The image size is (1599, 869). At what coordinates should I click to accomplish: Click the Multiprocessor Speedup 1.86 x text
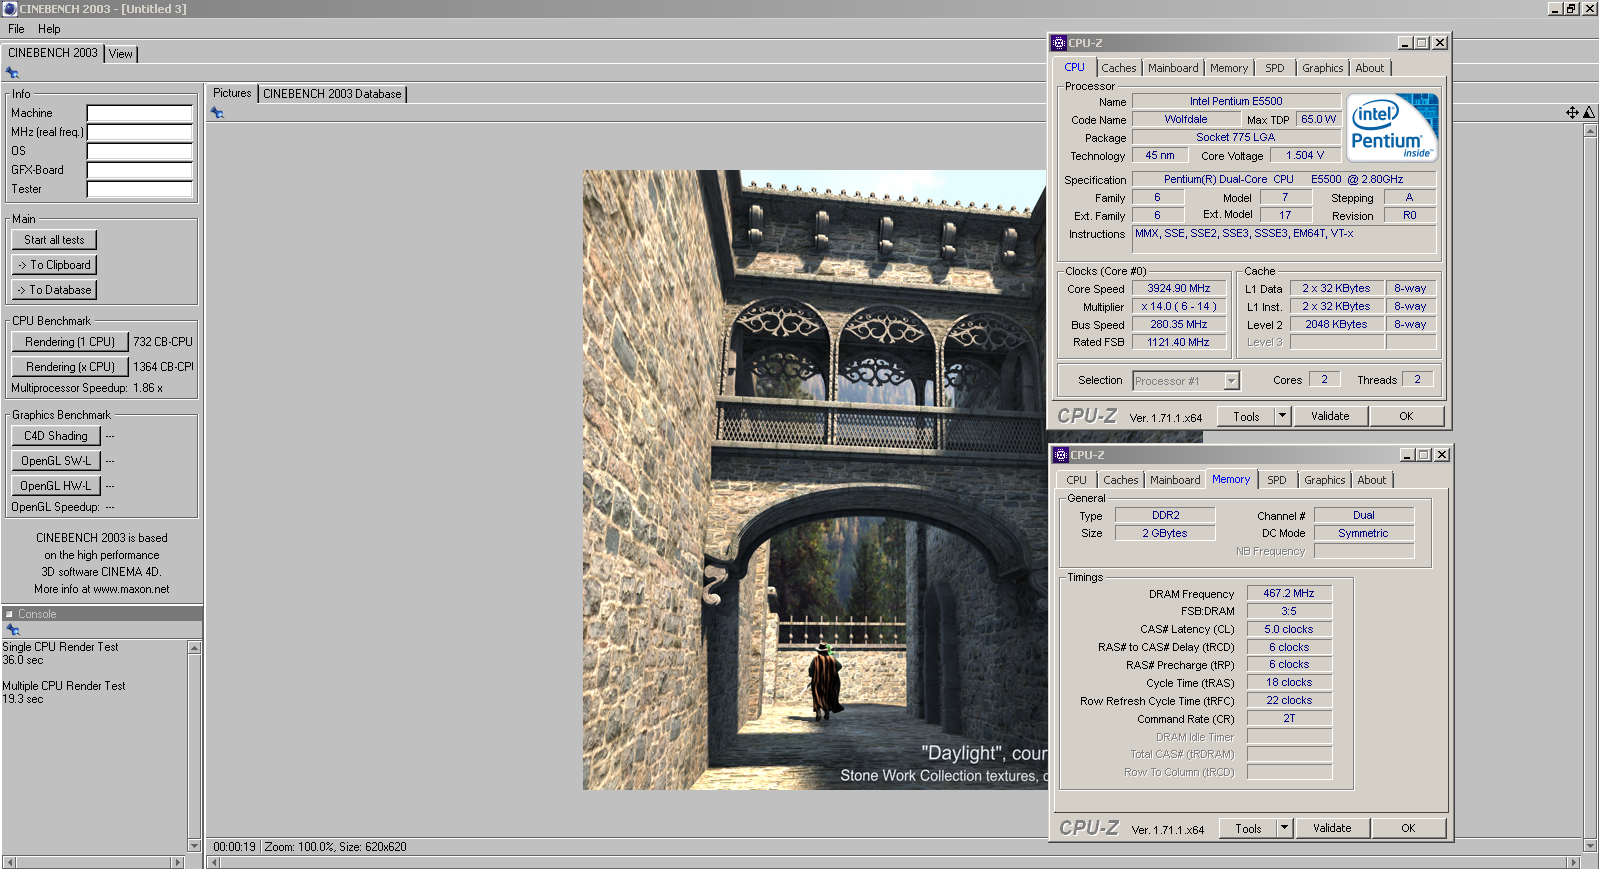(x=87, y=388)
